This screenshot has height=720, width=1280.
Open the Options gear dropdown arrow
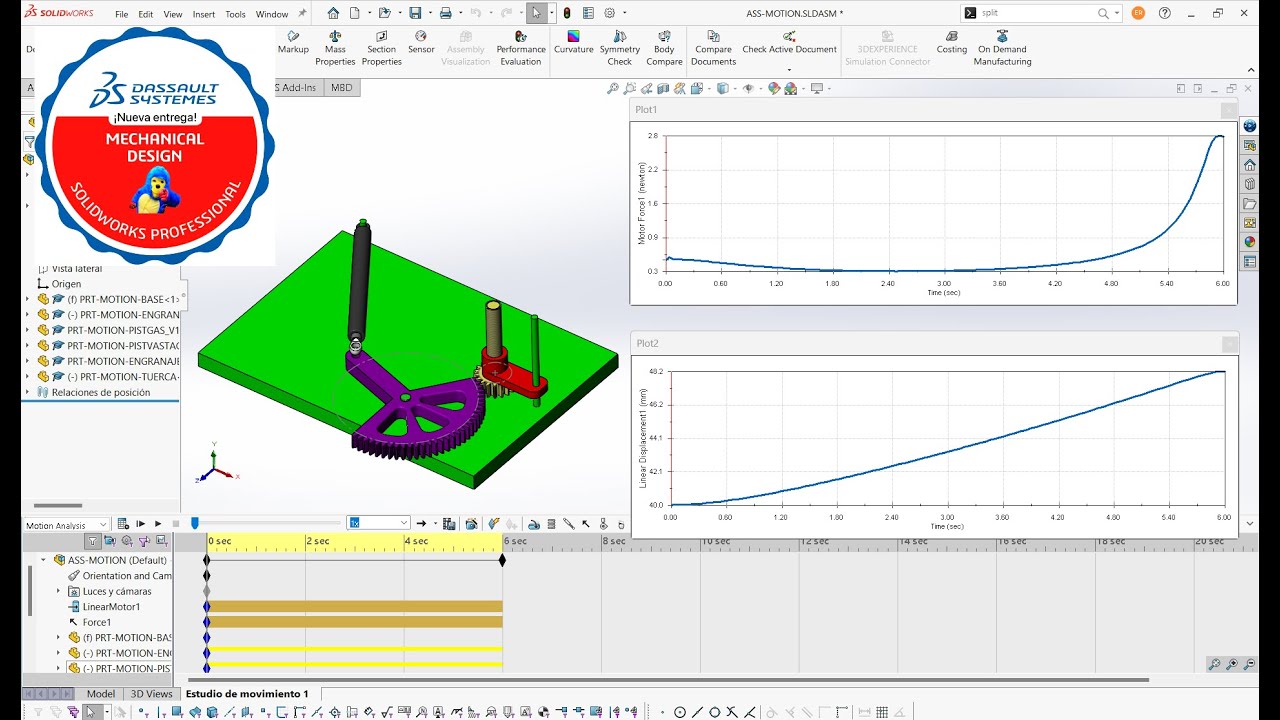pos(624,13)
